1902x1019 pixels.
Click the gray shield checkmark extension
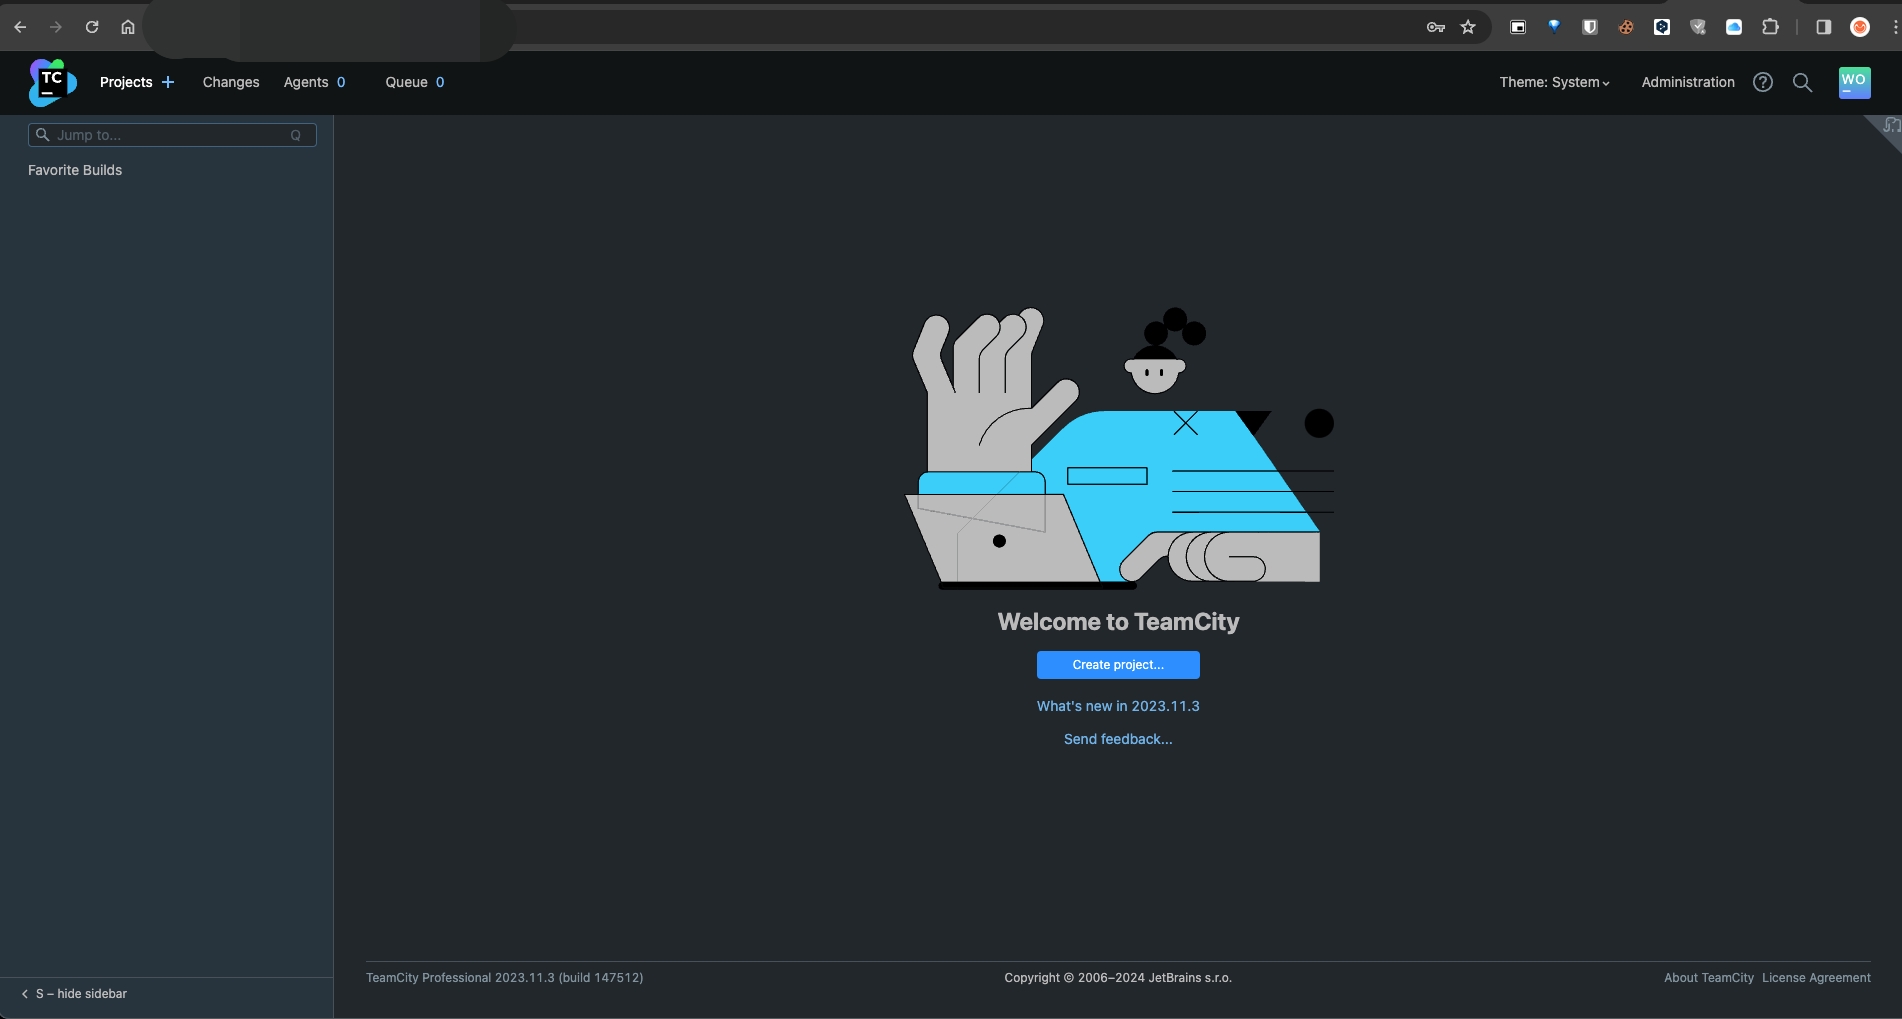[1698, 27]
